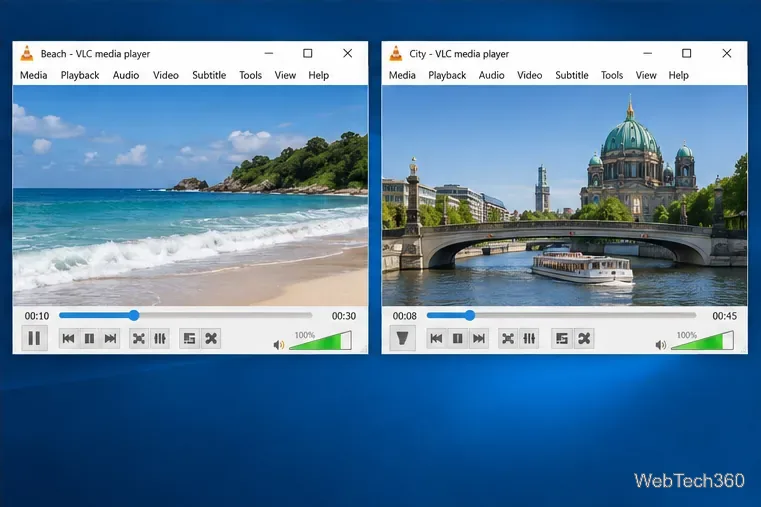
Task: Click the VLC cone icon in Beach title bar
Action: tap(27, 53)
